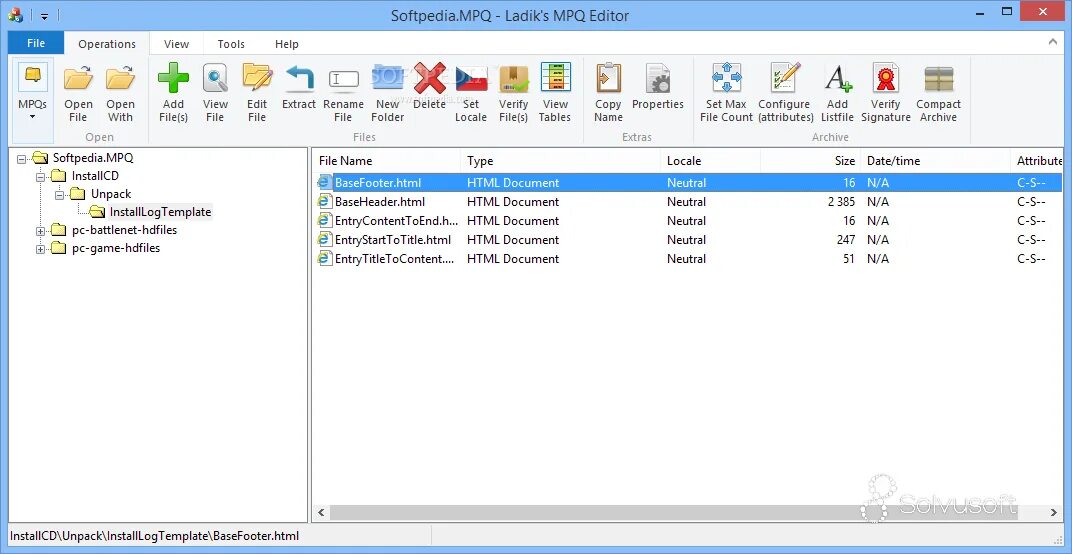
Task: Switch to the Operations tab
Action: pyautogui.click(x=107, y=44)
